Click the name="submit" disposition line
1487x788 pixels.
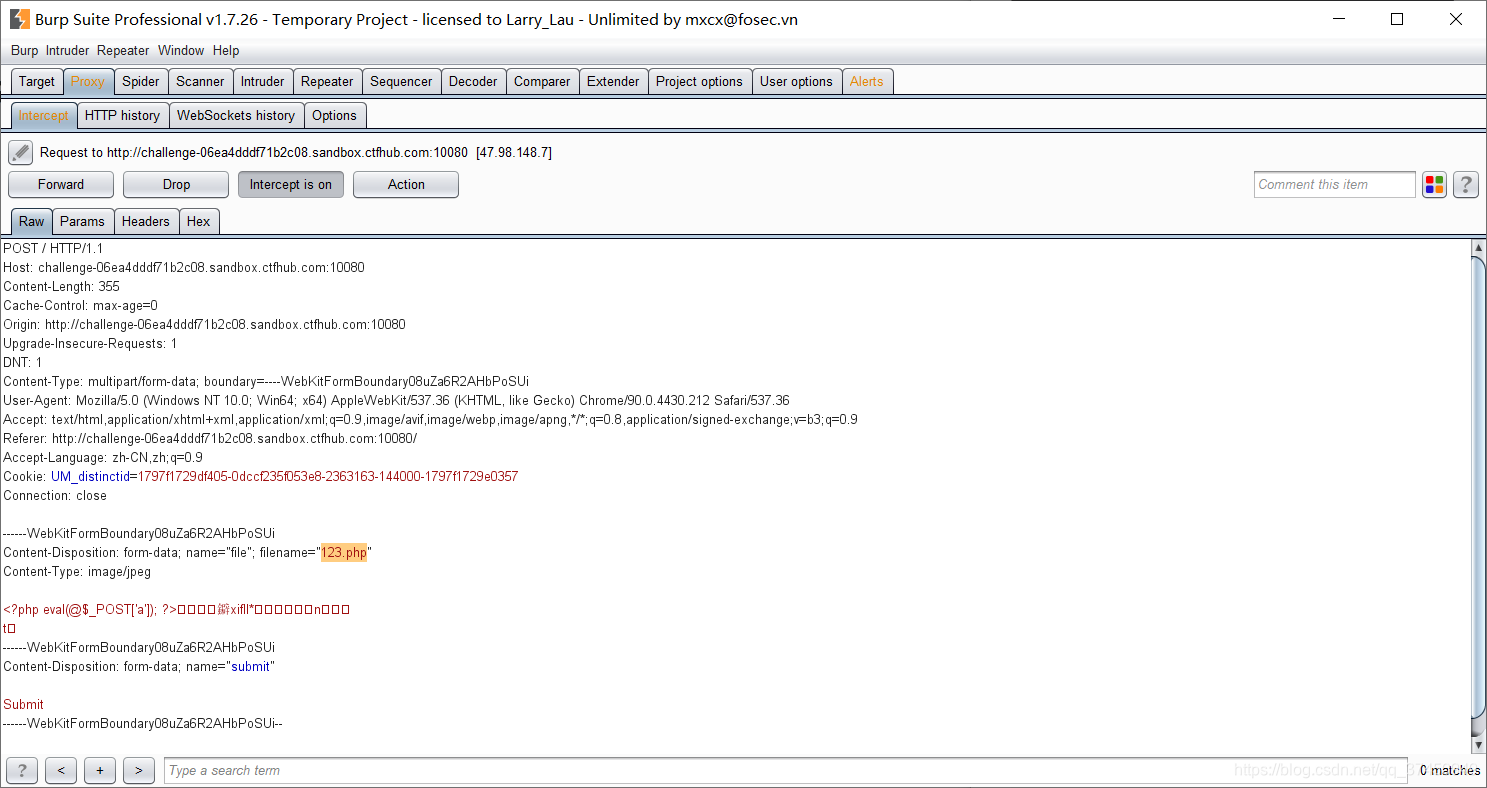coord(139,666)
